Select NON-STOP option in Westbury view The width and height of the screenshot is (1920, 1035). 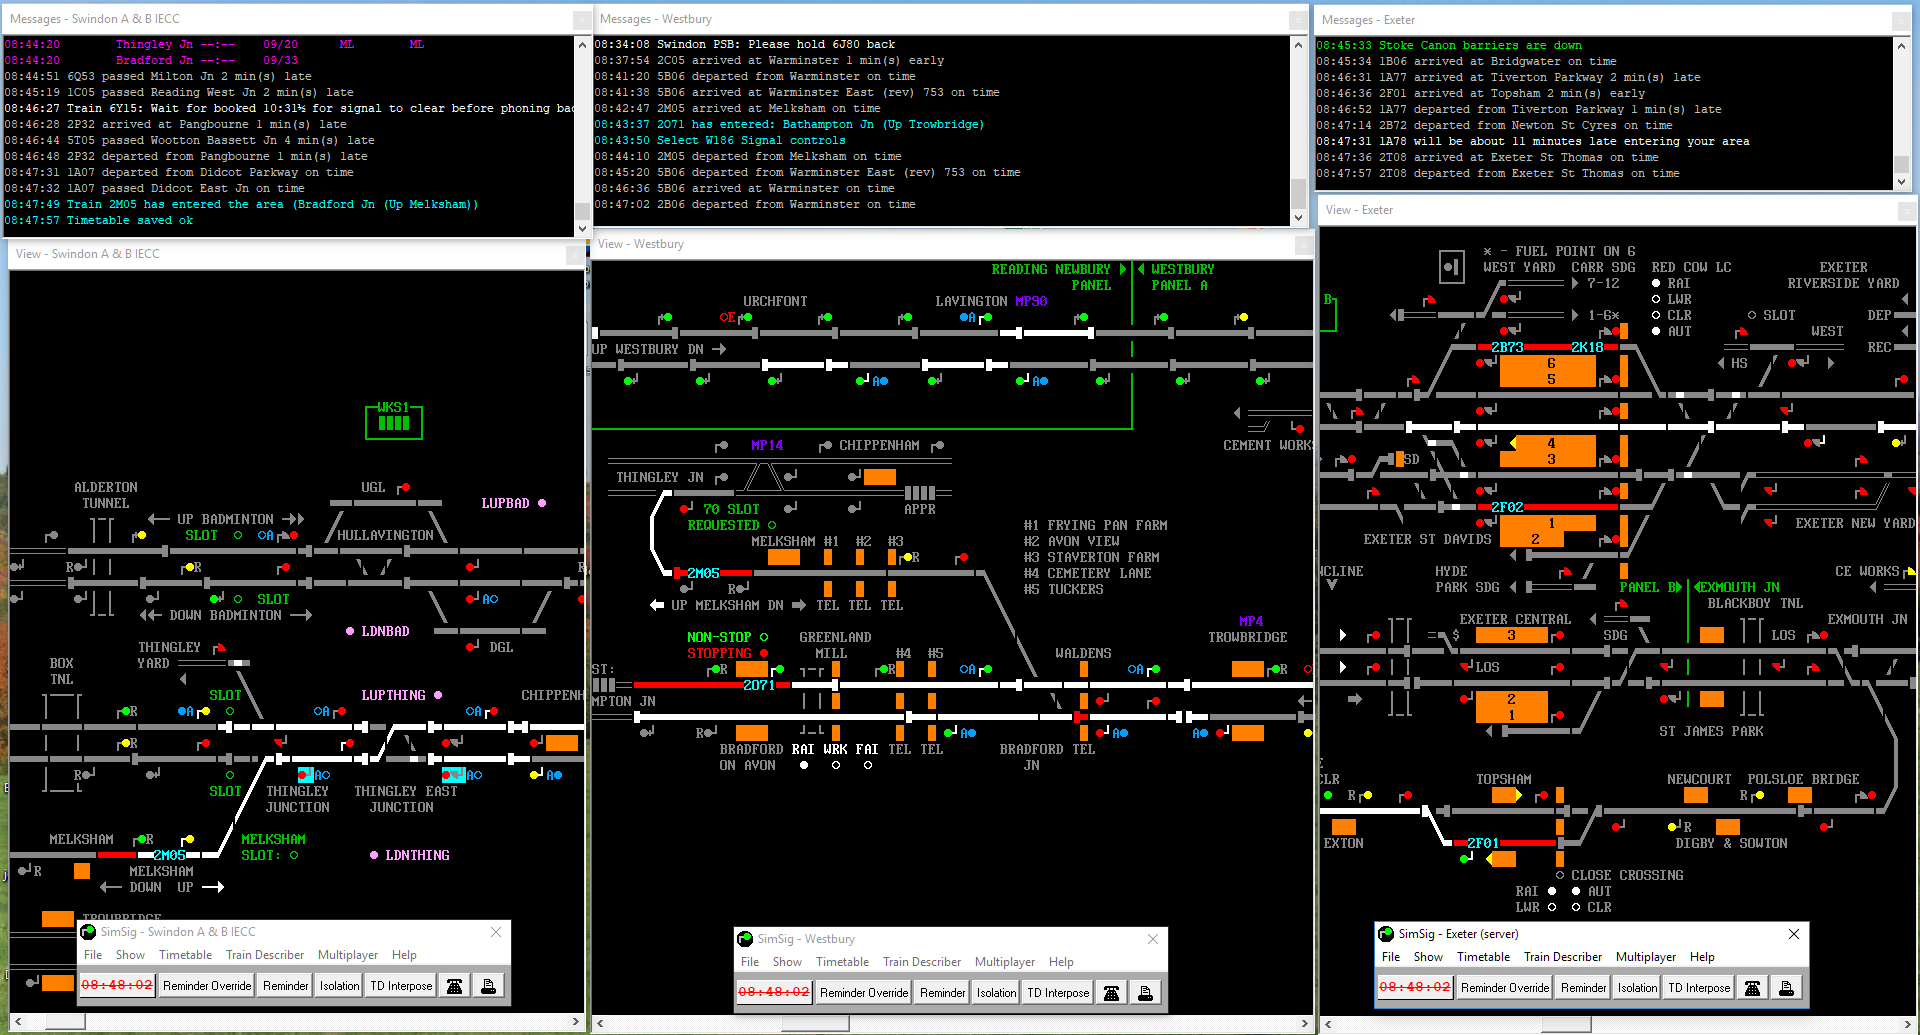(x=764, y=637)
